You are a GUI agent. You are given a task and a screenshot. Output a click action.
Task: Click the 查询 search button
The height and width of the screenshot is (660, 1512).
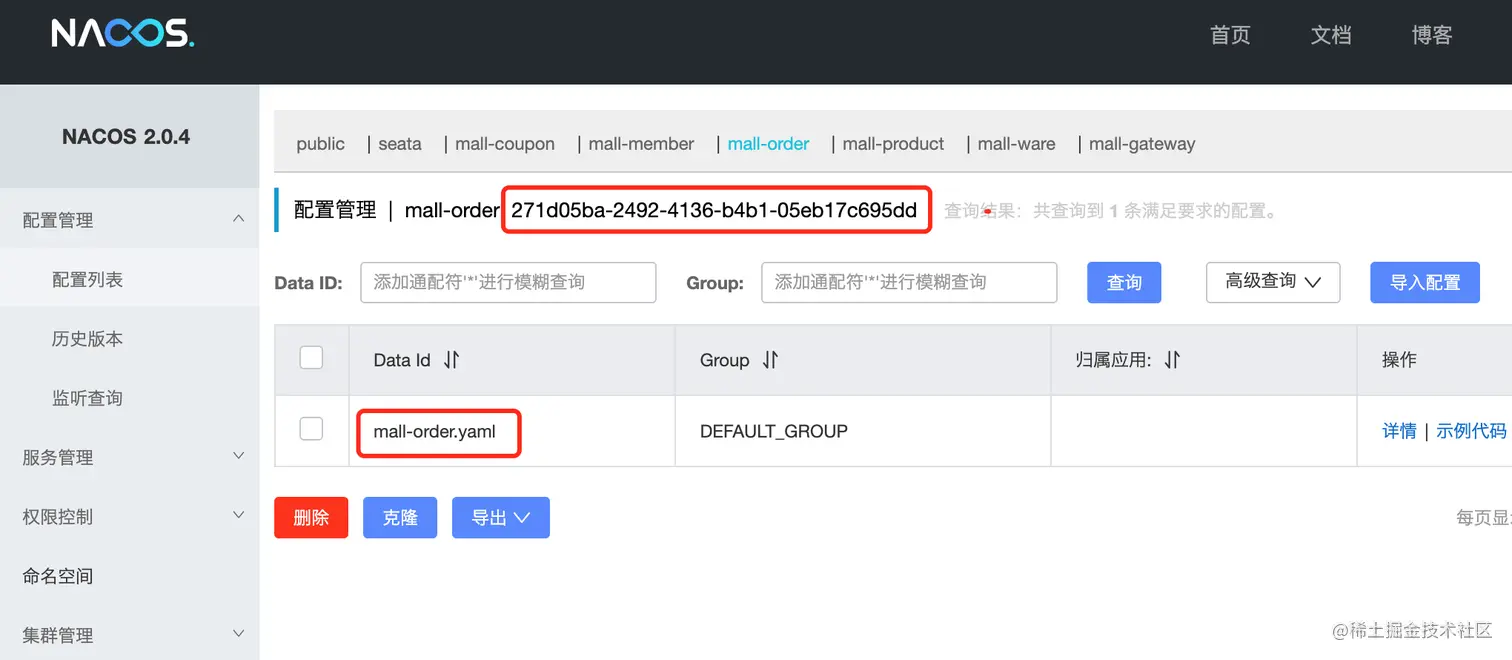[x=1124, y=282]
